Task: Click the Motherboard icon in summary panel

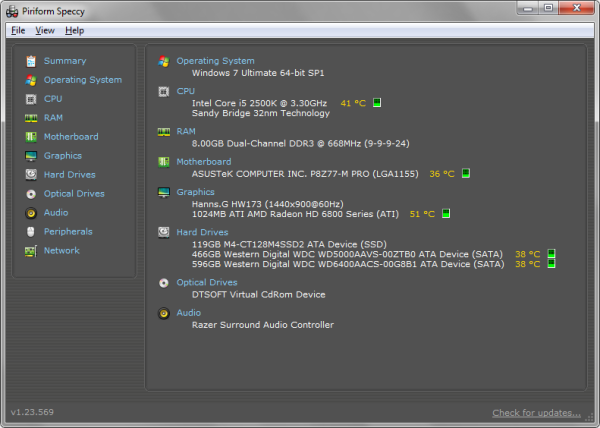Action: point(164,162)
